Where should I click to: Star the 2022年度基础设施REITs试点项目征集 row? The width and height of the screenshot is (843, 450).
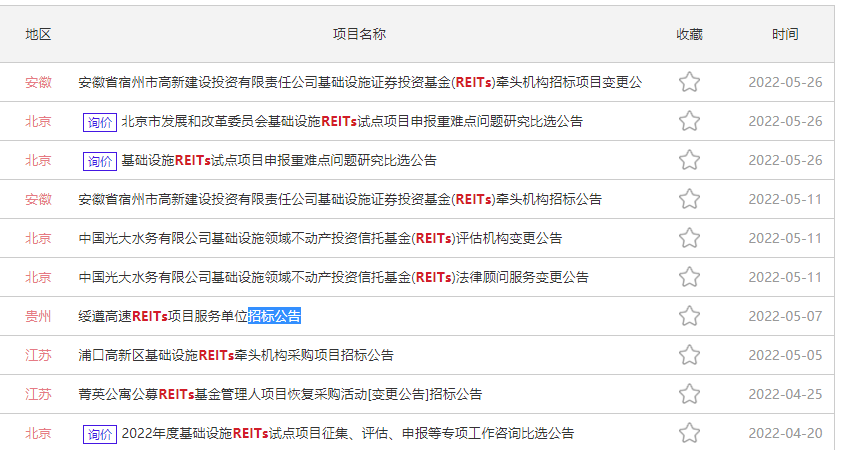[689, 433]
